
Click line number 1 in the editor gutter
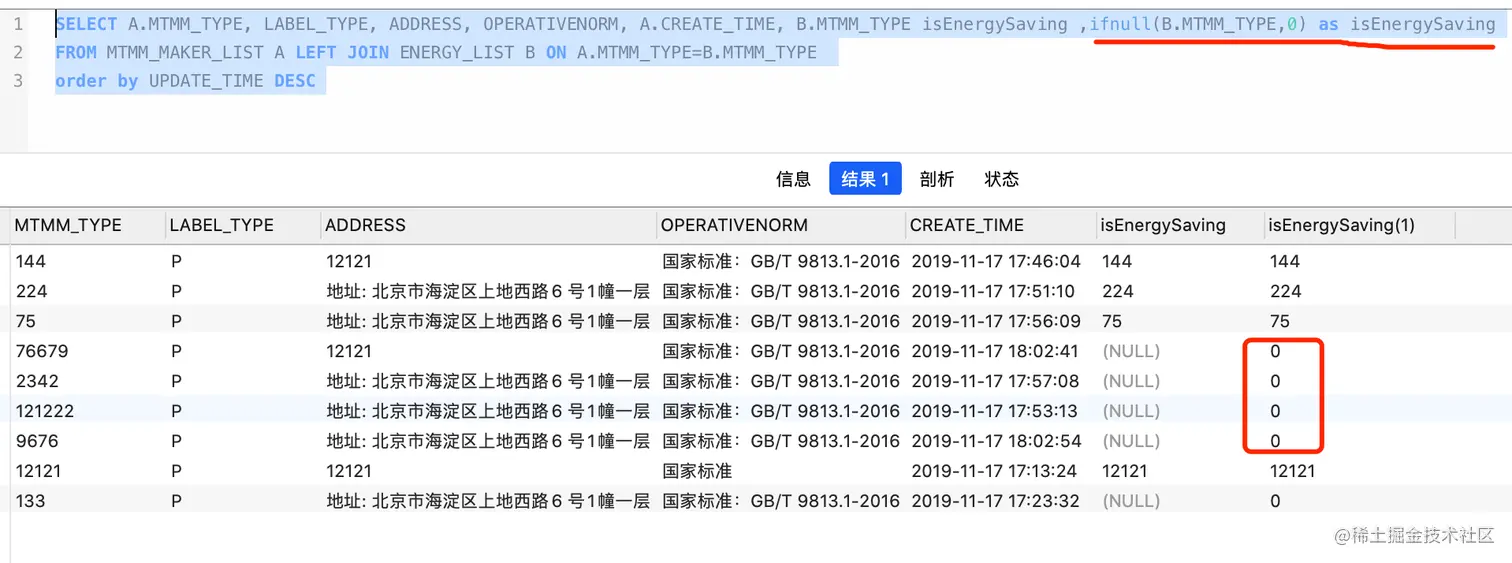point(18,24)
